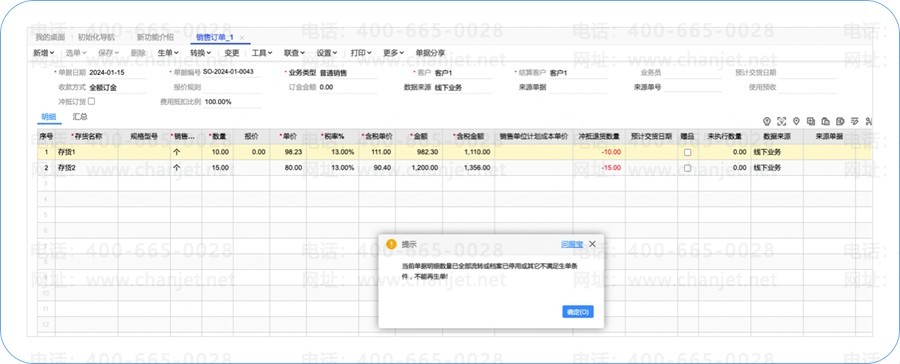Click the 确定(O) button

[x=577, y=312]
